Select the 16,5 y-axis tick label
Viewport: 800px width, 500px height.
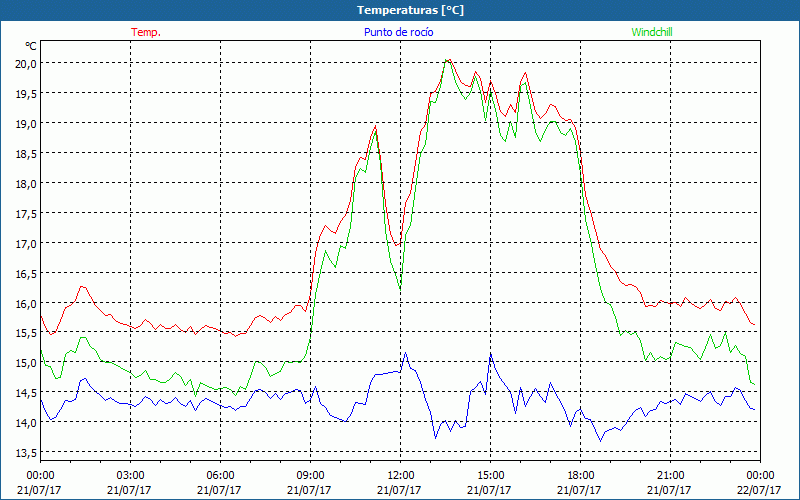click(24, 273)
